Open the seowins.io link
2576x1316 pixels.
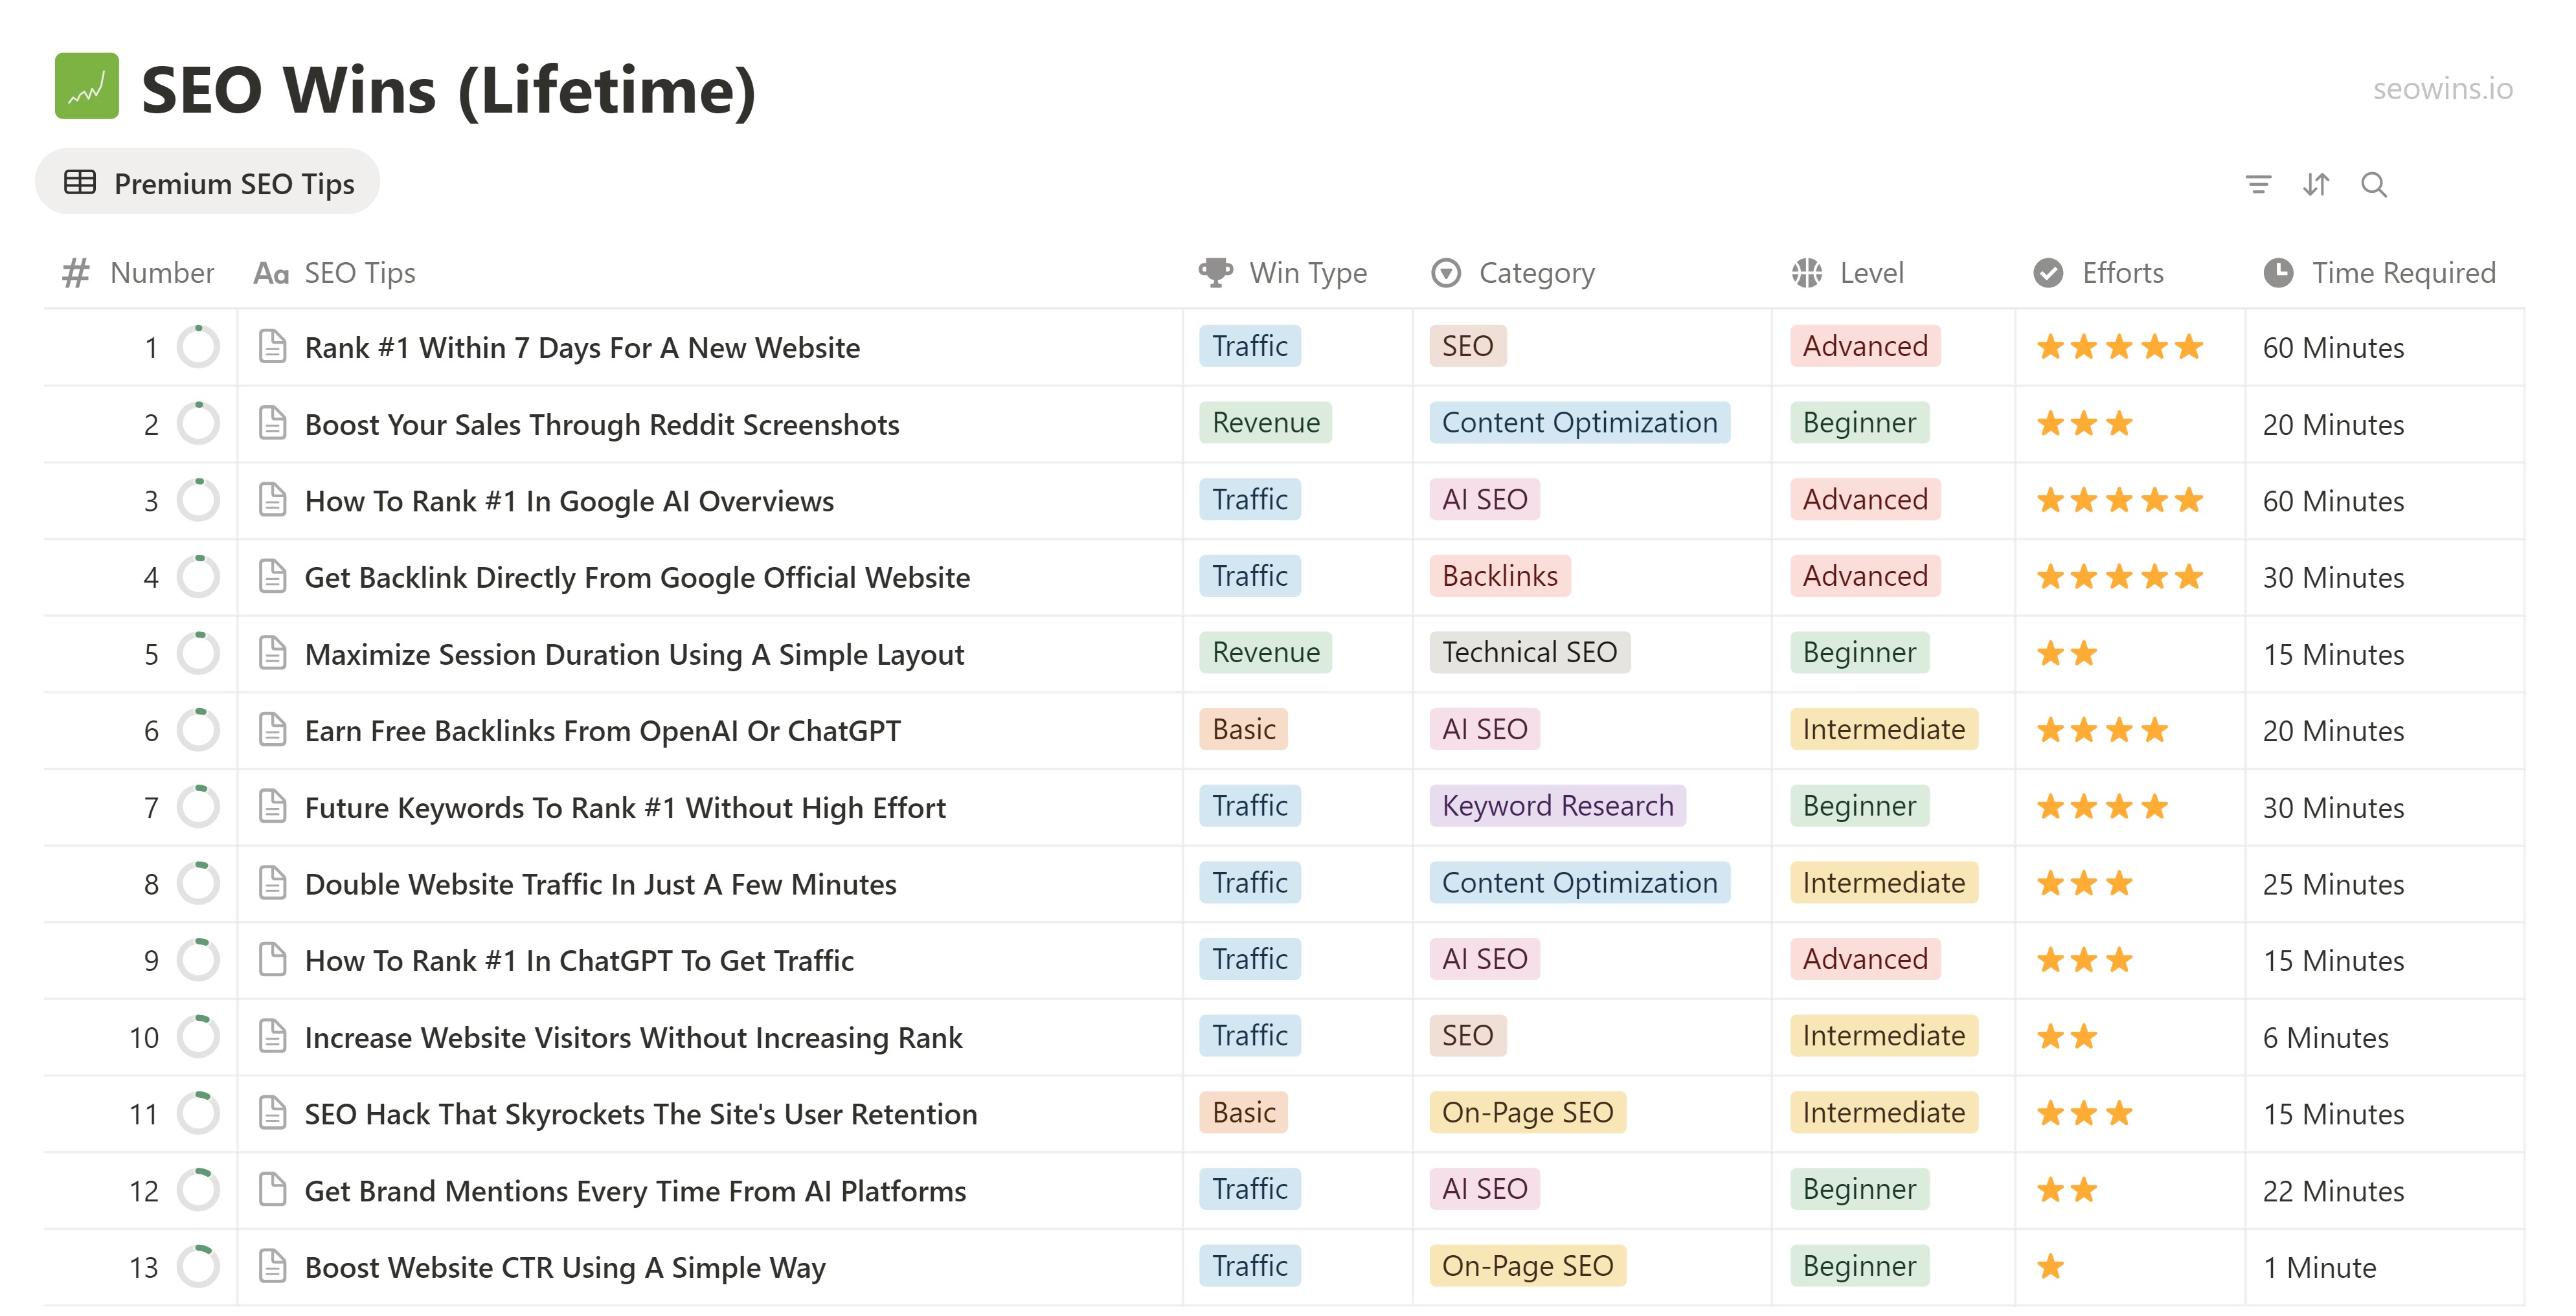pos(2441,89)
